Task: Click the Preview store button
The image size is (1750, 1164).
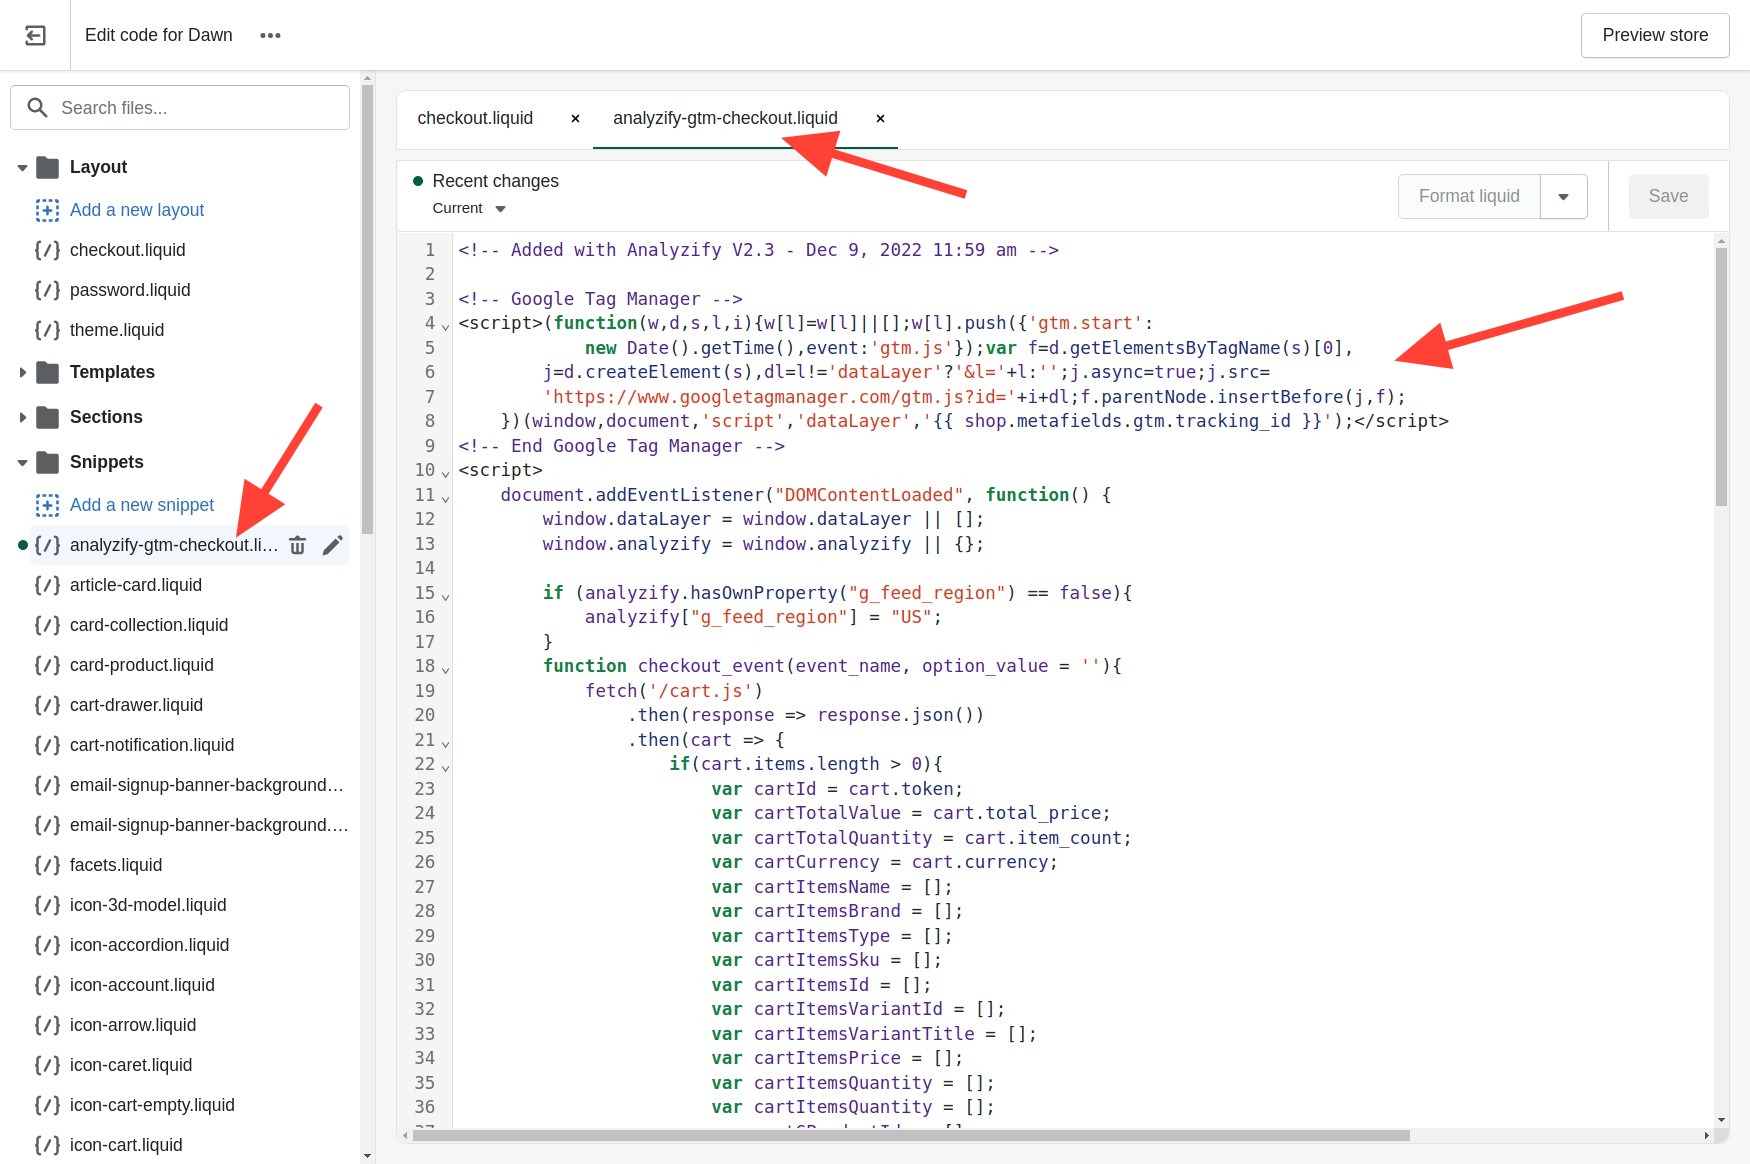Action: [1655, 35]
